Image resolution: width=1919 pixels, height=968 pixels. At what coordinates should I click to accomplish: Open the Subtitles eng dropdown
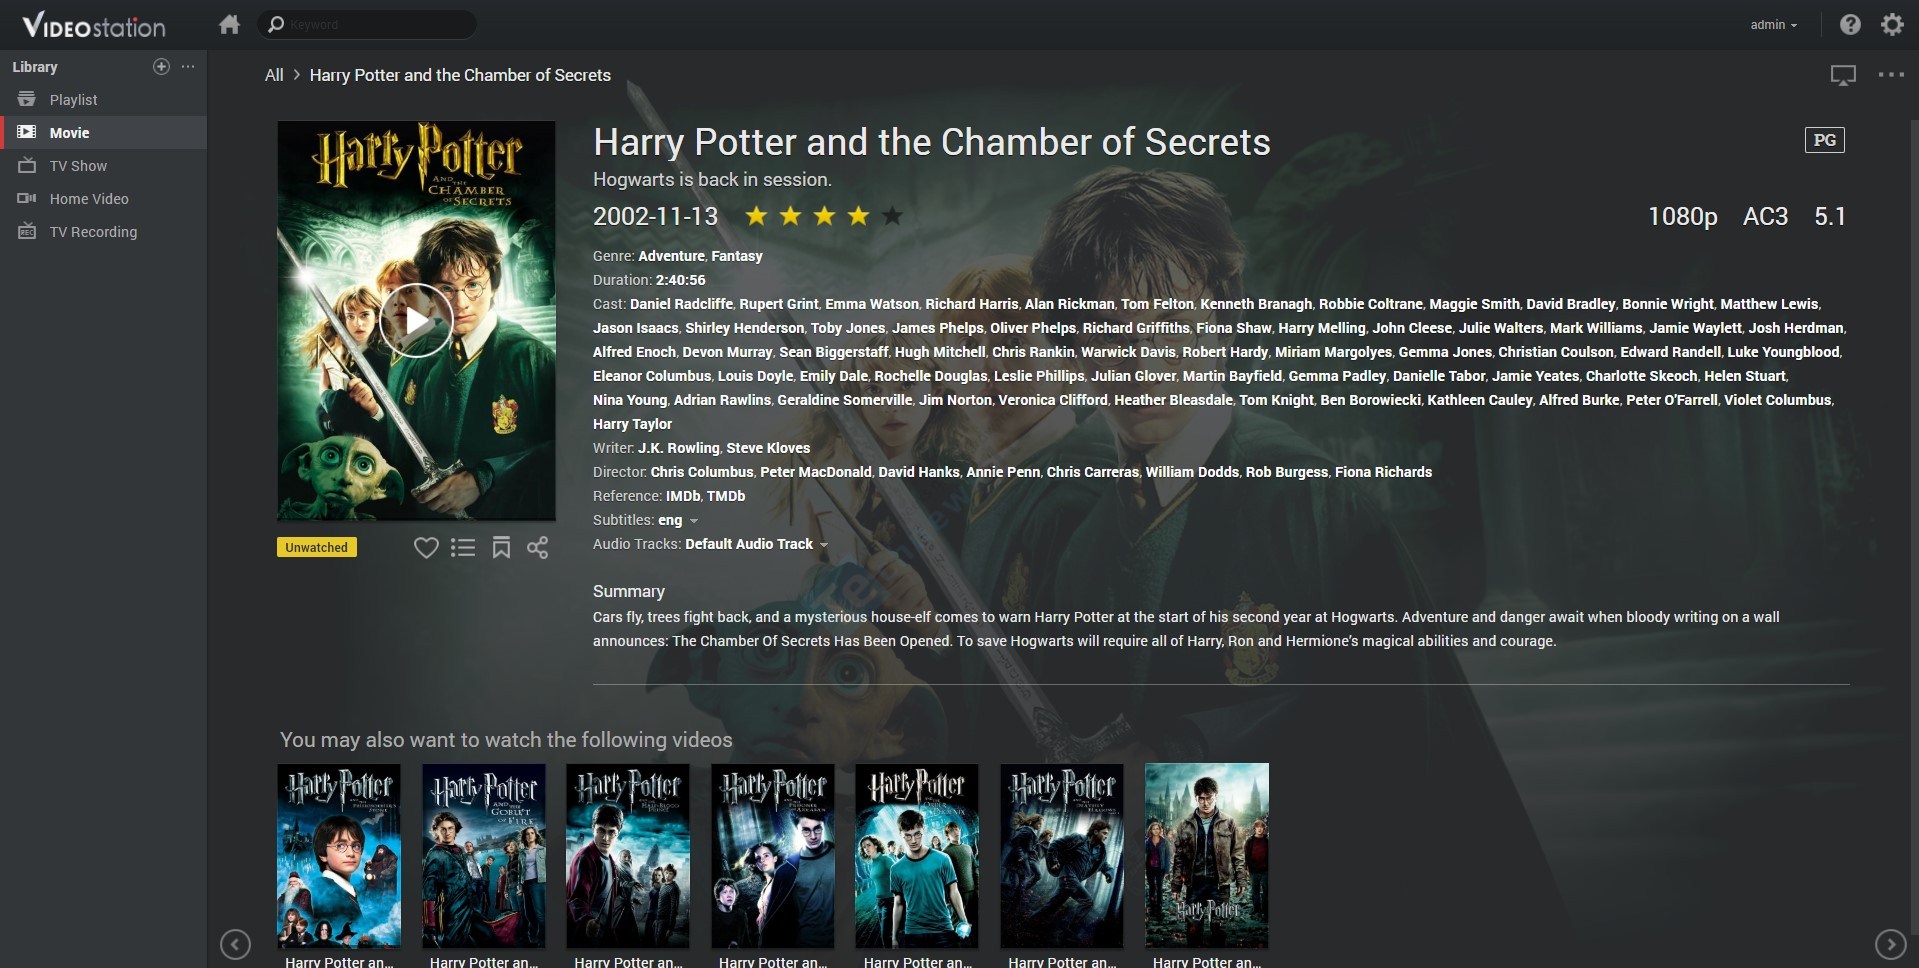678,520
